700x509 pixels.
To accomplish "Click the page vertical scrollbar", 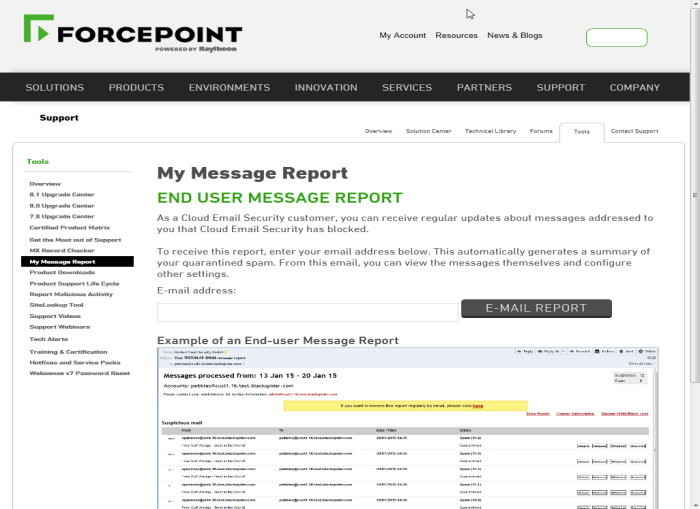I will click(695, 195).
